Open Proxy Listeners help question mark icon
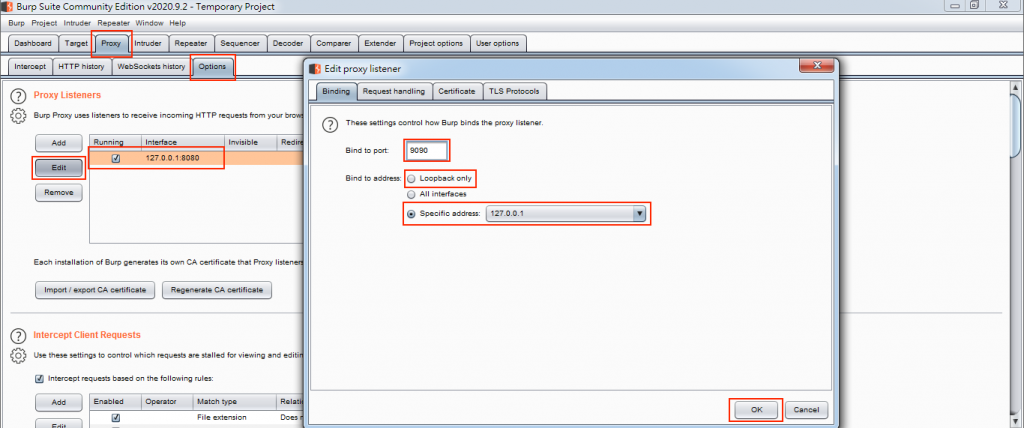 [x=18, y=96]
